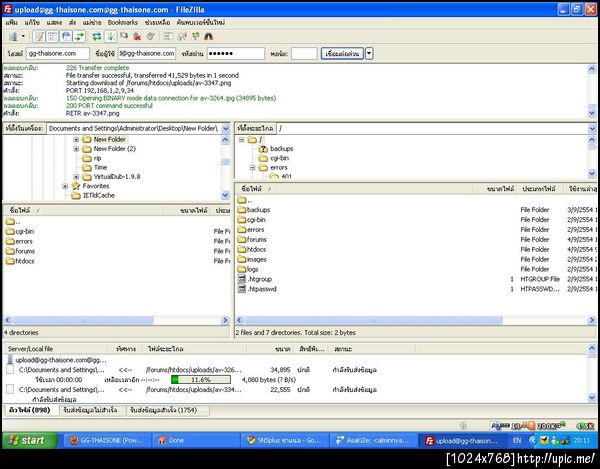Expand the Favorites folder in local tree
600x469 pixels.
click(65, 186)
